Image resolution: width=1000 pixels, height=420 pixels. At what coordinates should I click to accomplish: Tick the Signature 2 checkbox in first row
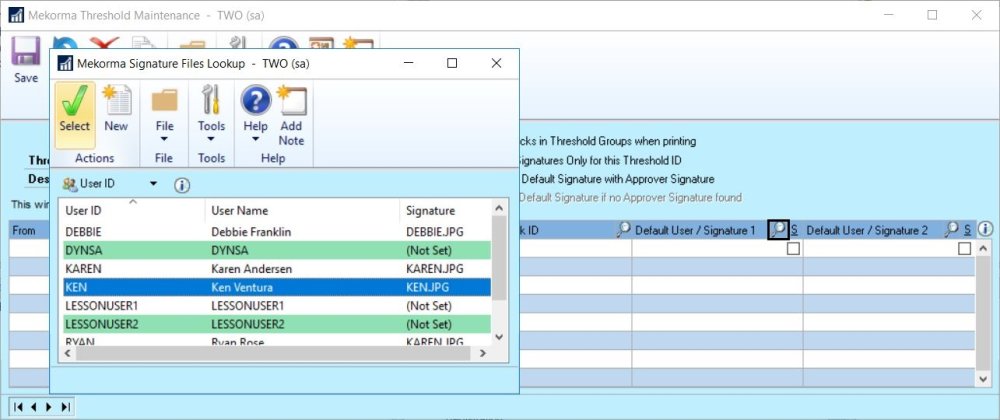[965, 249]
